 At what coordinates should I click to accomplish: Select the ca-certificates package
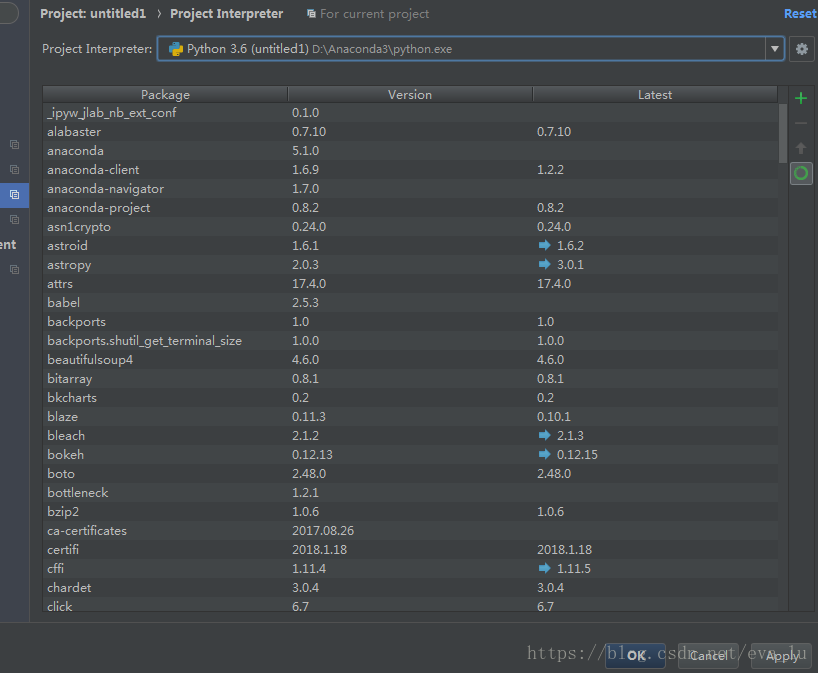[87, 531]
